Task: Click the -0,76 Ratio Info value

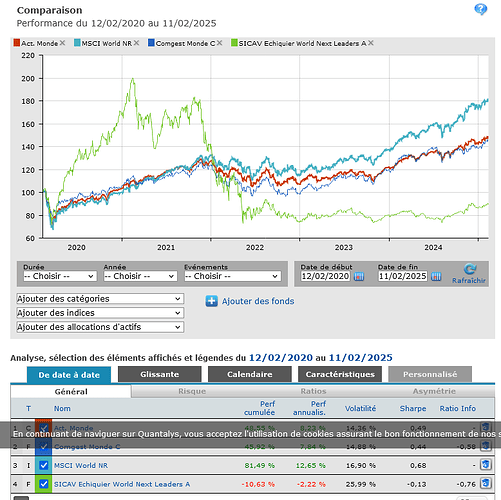Action: click(466, 484)
